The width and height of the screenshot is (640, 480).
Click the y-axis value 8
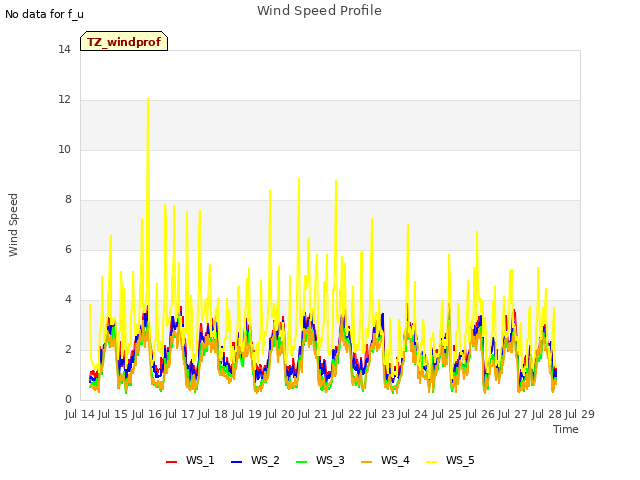pos(68,200)
